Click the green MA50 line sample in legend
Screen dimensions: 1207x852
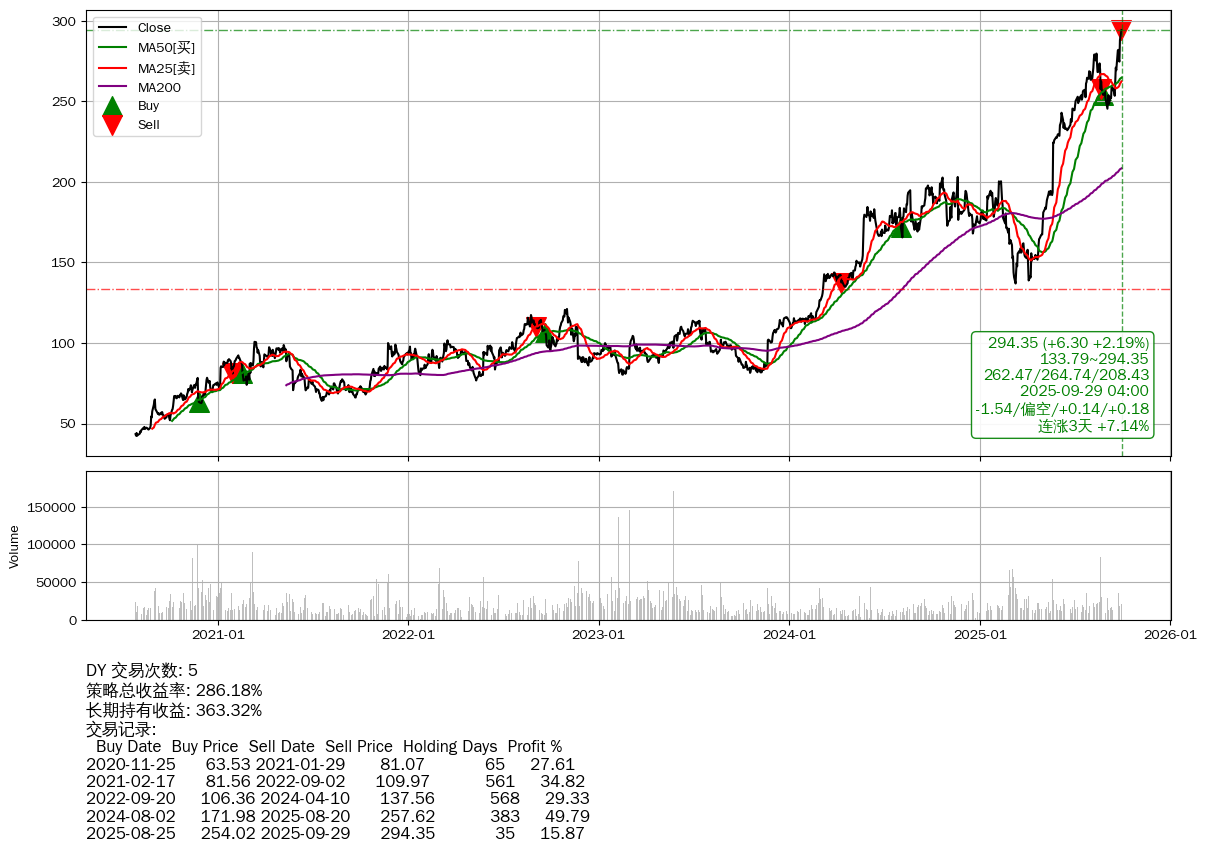tap(113, 47)
